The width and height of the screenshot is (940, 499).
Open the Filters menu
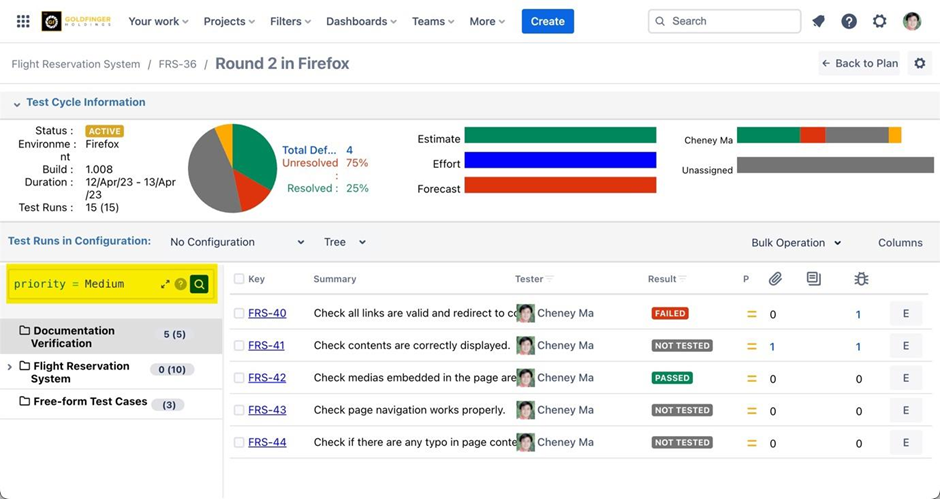coord(290,21)
